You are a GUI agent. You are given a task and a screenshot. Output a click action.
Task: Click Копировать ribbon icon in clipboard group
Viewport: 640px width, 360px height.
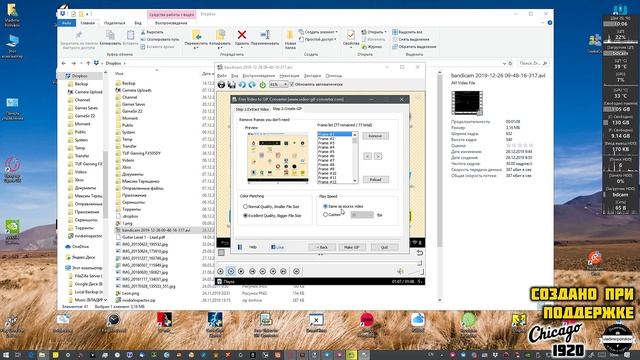[110, 38]
